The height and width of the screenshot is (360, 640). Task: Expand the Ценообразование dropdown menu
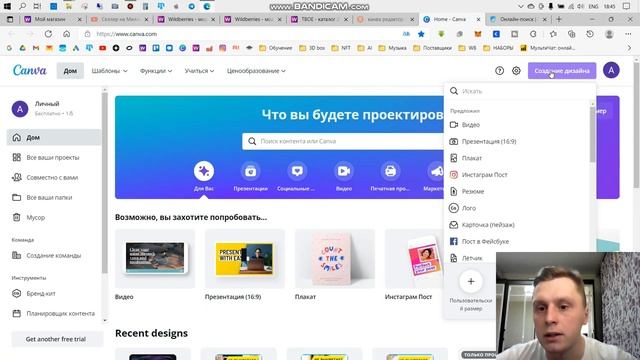point(256,71)
